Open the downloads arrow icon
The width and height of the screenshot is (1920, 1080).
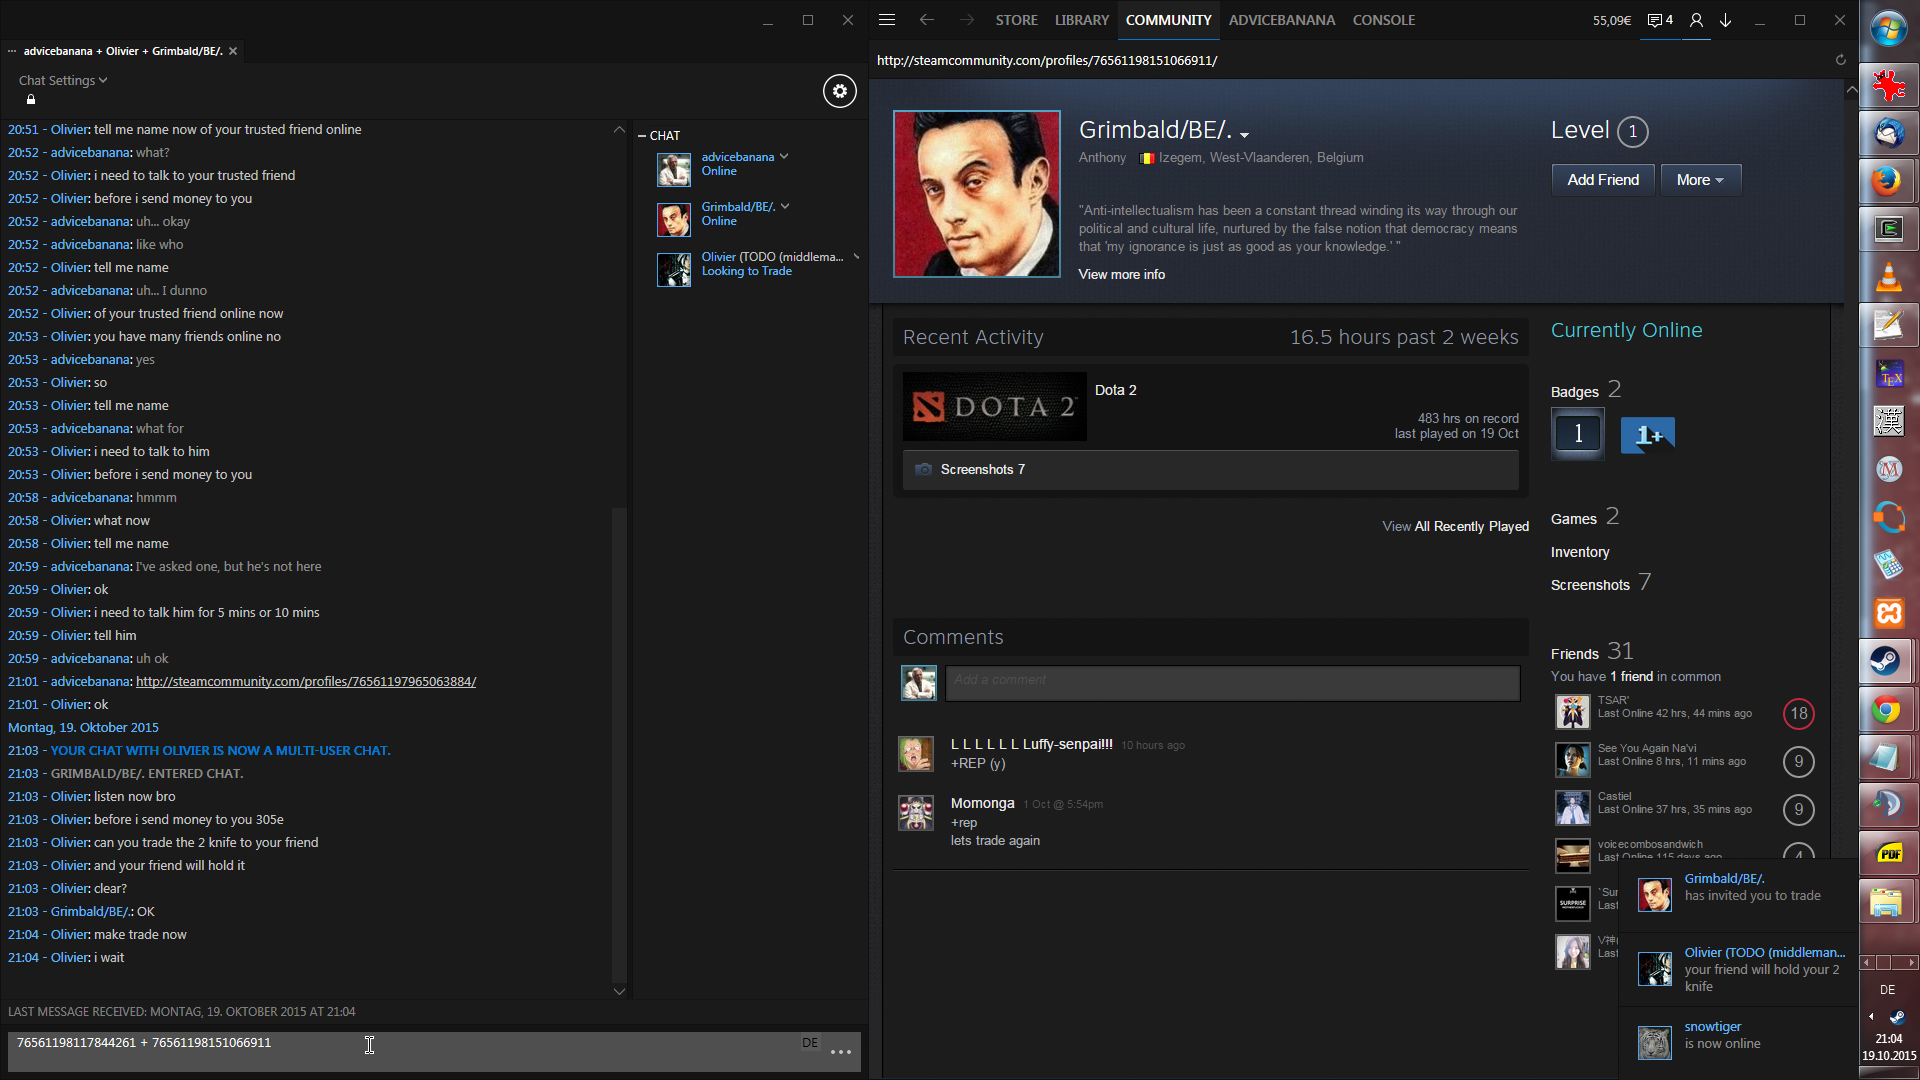pos(1725,20)
